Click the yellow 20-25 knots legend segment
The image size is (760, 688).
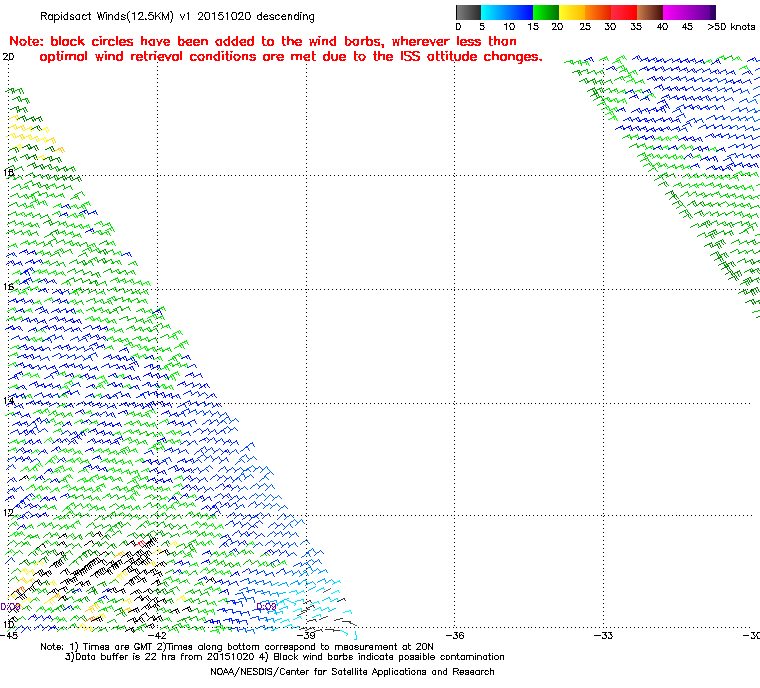572,12
